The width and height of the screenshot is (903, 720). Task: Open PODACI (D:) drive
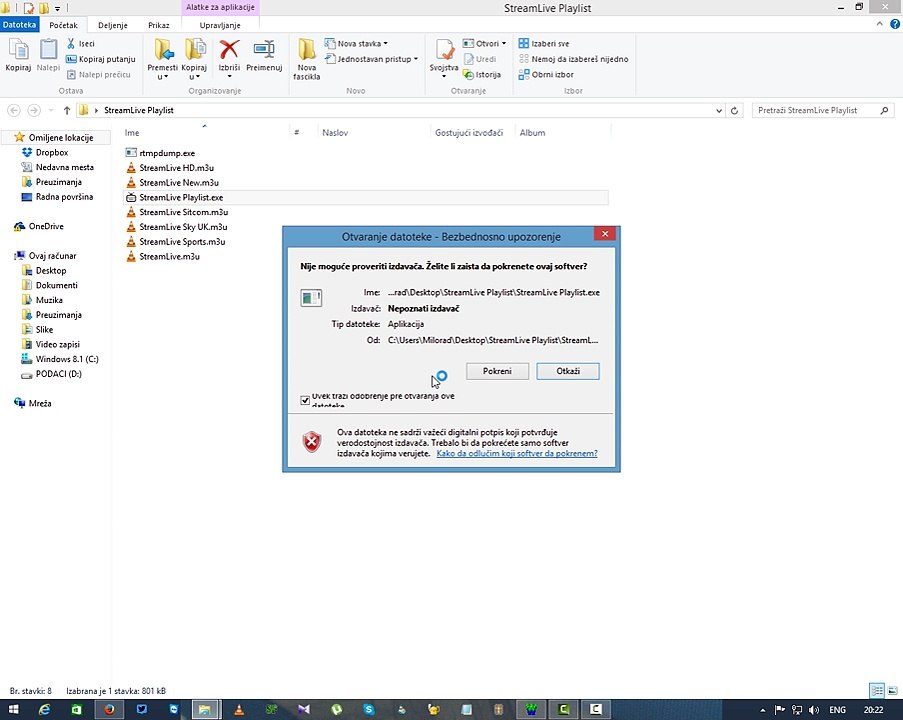[51, 374]
